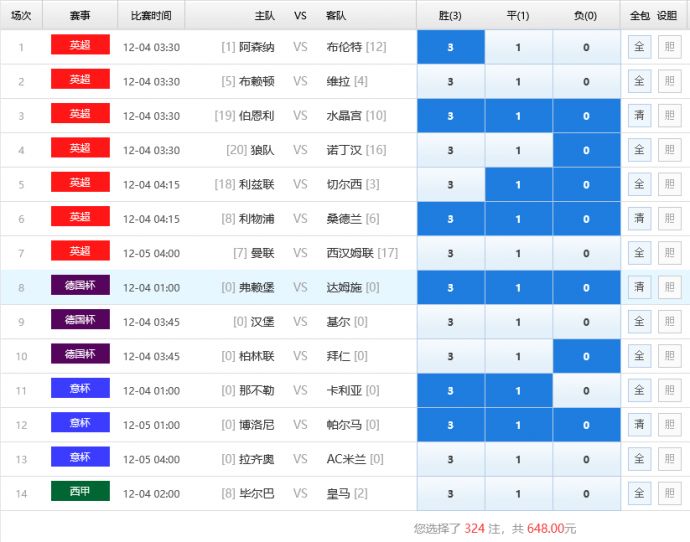Toggle lose (0) for 狼队 vs 诺丁汉
This screenshot has width=690, height=542.
586,150
